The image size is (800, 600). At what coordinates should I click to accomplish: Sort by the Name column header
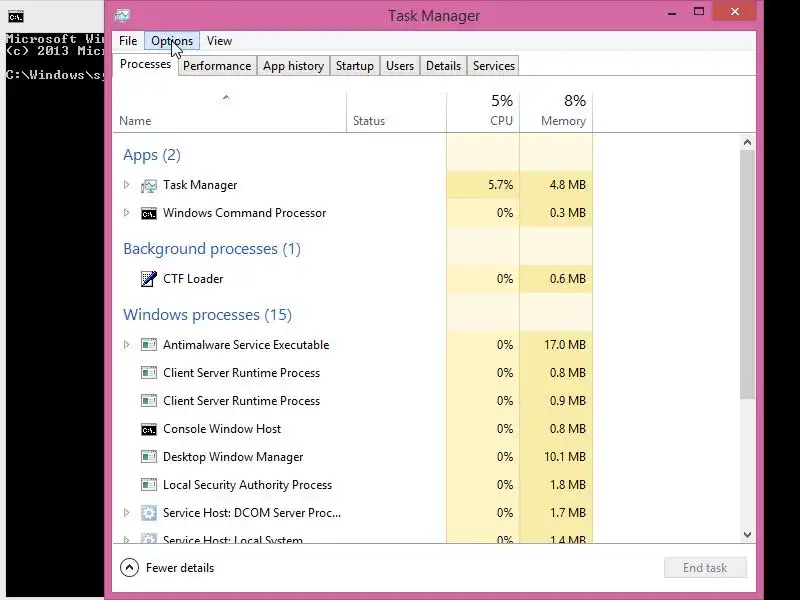[230, 112]
